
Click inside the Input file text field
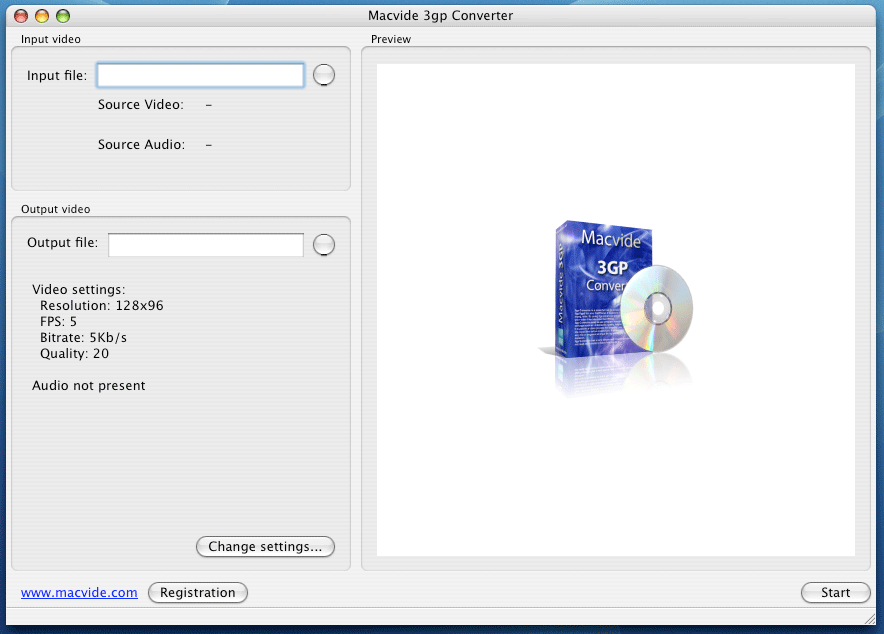click(x=200, y=74)
